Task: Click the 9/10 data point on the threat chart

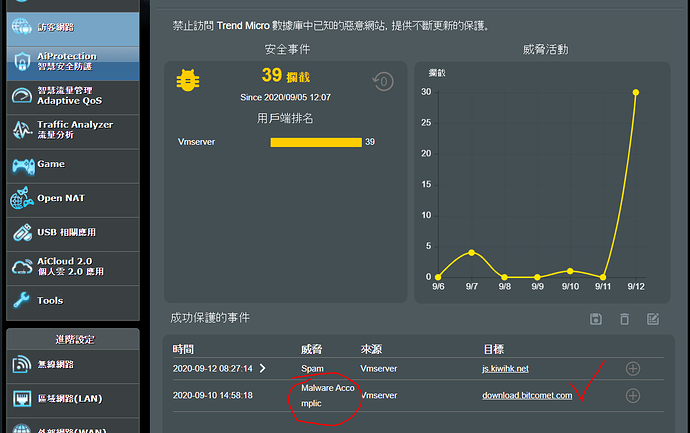Action: 570,271
